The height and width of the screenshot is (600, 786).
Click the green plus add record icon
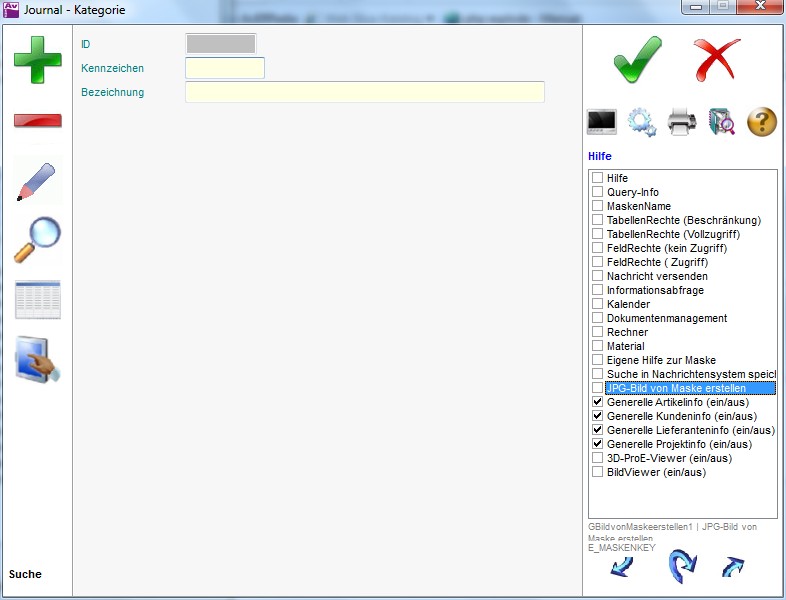(37, 59)
